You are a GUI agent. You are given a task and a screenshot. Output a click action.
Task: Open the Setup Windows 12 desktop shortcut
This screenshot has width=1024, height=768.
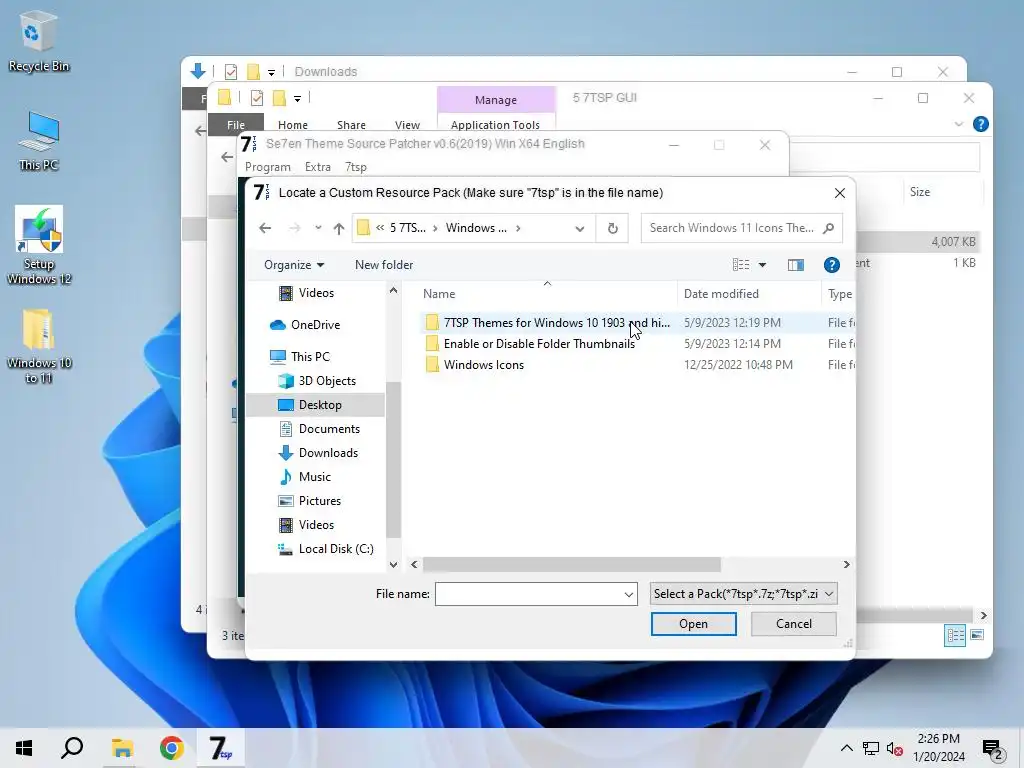click(x=39, y=246)
